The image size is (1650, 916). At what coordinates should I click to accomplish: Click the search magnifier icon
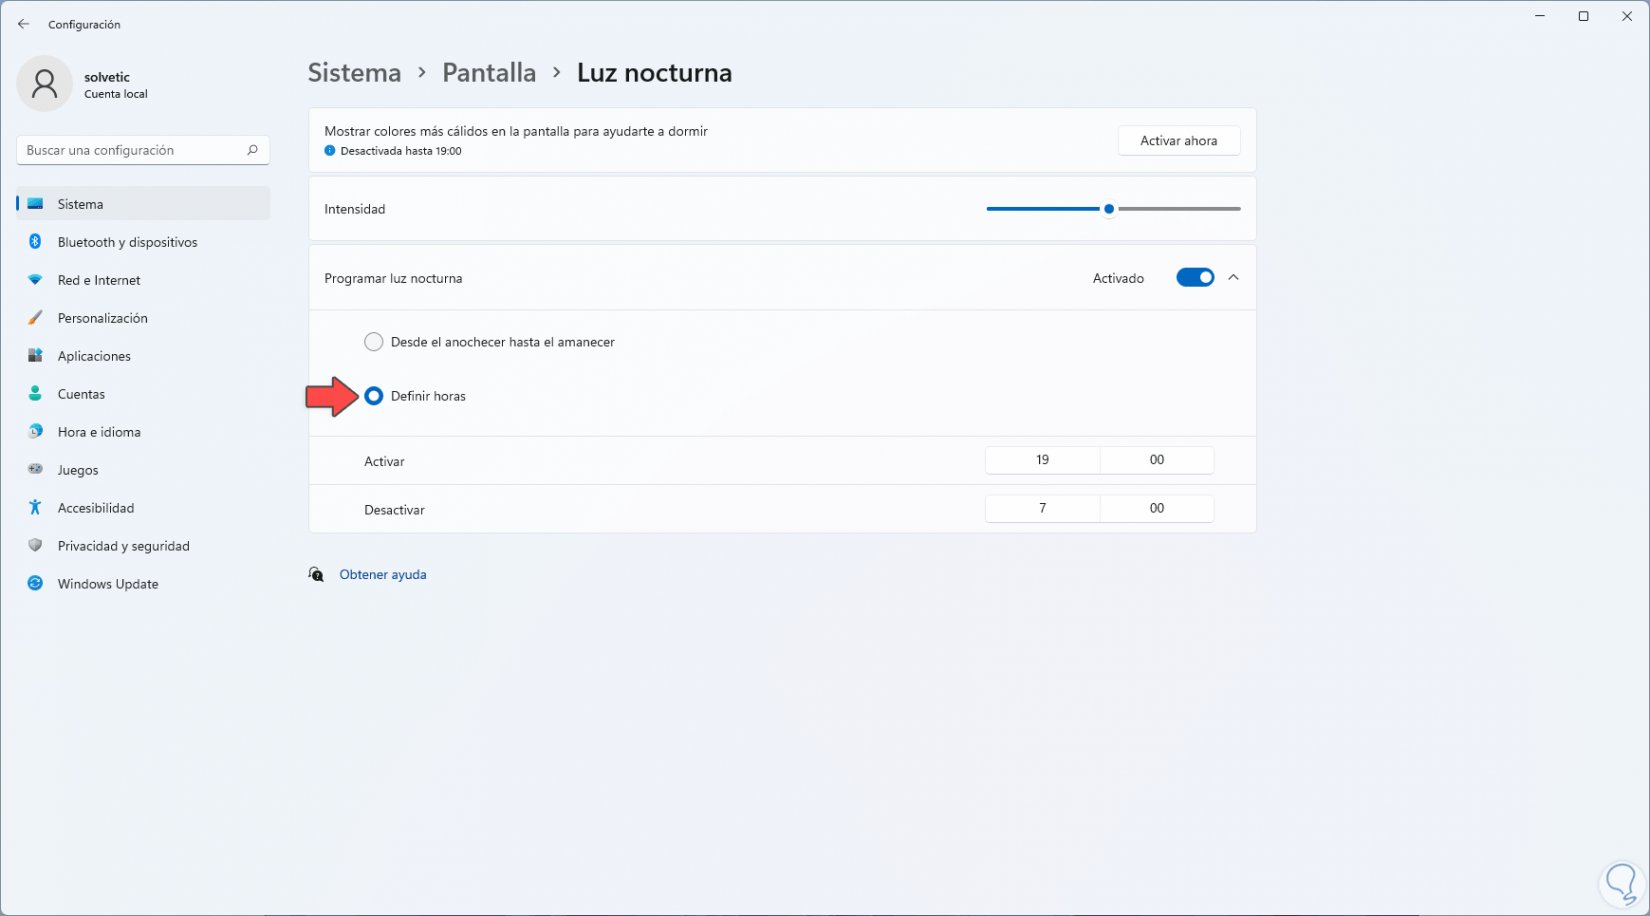coord(252,150)
